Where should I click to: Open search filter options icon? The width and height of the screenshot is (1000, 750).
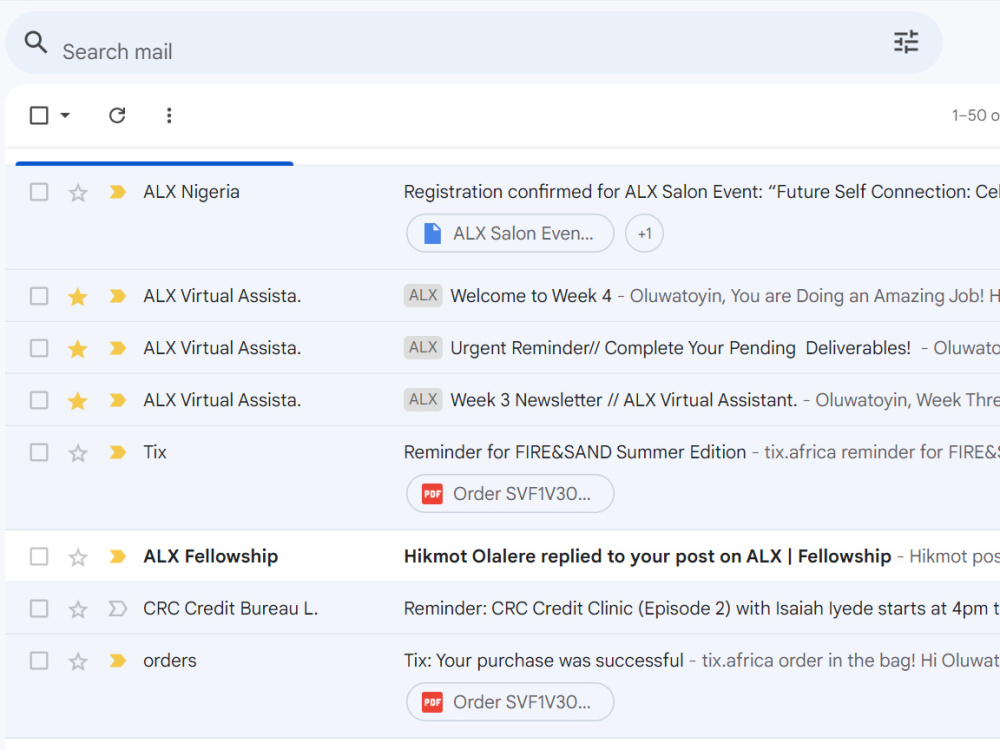pyautogui.click(x=906, y=42)
